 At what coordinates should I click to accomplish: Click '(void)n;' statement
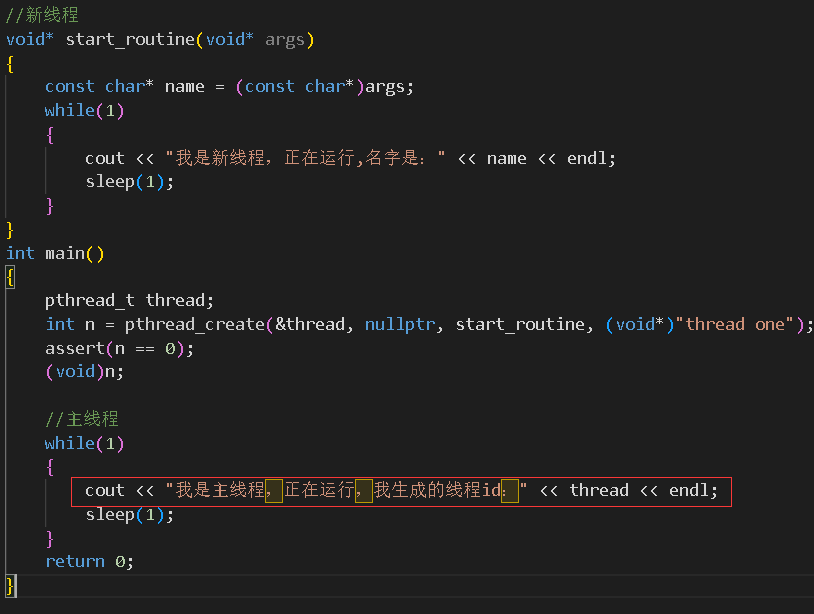coord(85,372)
